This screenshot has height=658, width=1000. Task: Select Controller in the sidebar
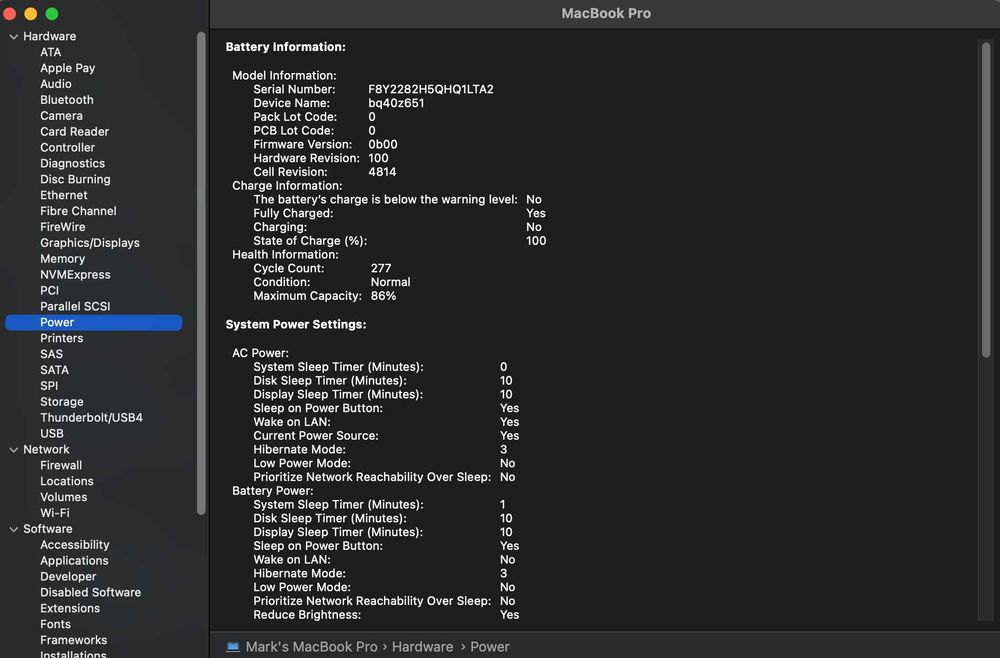coord(67,148)
